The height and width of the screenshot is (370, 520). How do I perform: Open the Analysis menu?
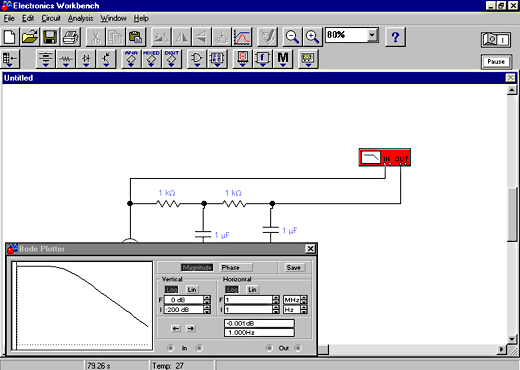pyautogui.click(x=80, y=18)
